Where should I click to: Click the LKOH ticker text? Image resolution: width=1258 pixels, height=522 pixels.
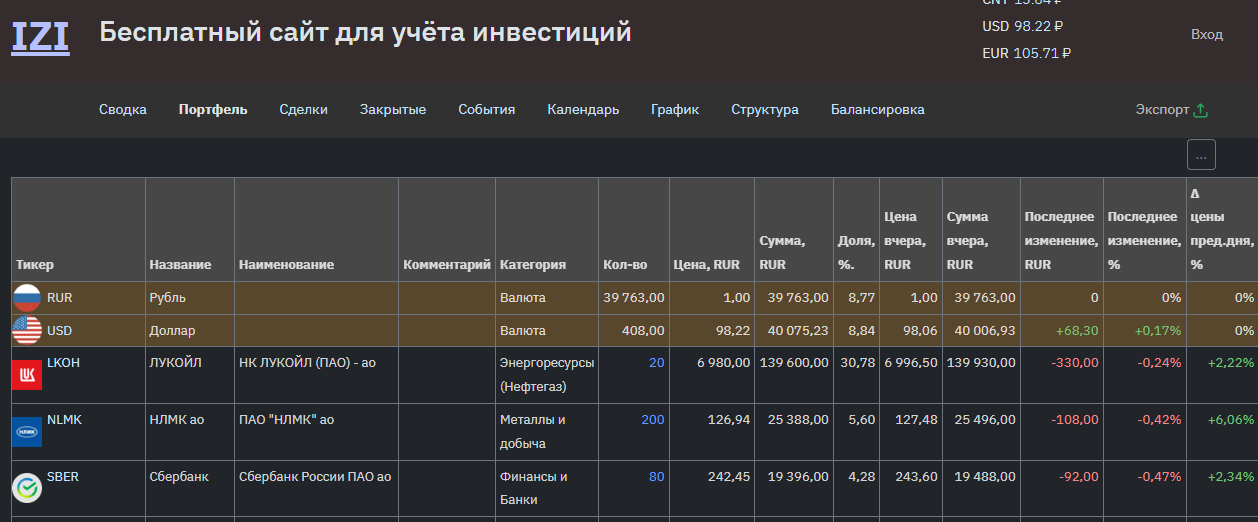click(x=63, y=363)
